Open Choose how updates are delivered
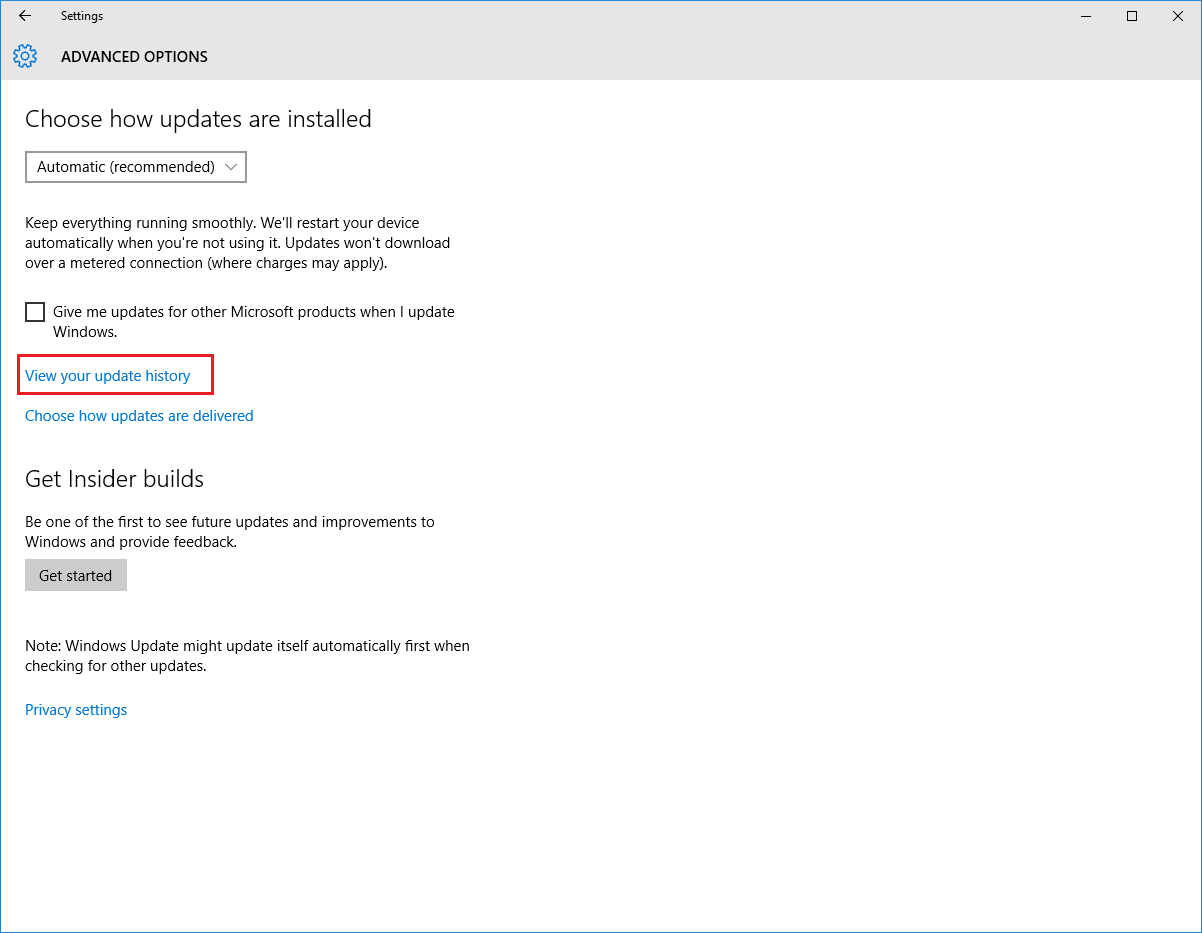Screen dimensions: 1202x933 (139, 416)
